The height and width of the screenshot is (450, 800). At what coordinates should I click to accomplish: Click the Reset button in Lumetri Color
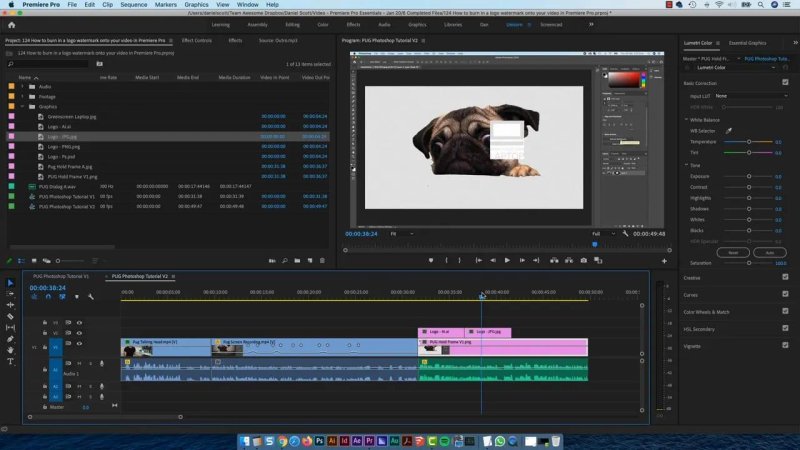733,253
